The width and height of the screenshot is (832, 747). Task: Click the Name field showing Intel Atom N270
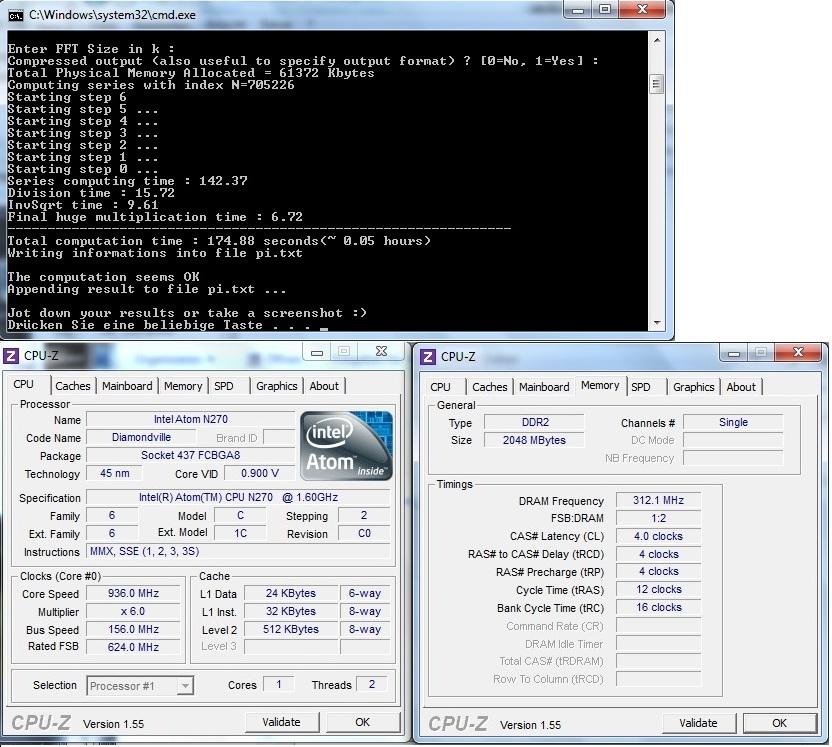(x=190, y=419)
